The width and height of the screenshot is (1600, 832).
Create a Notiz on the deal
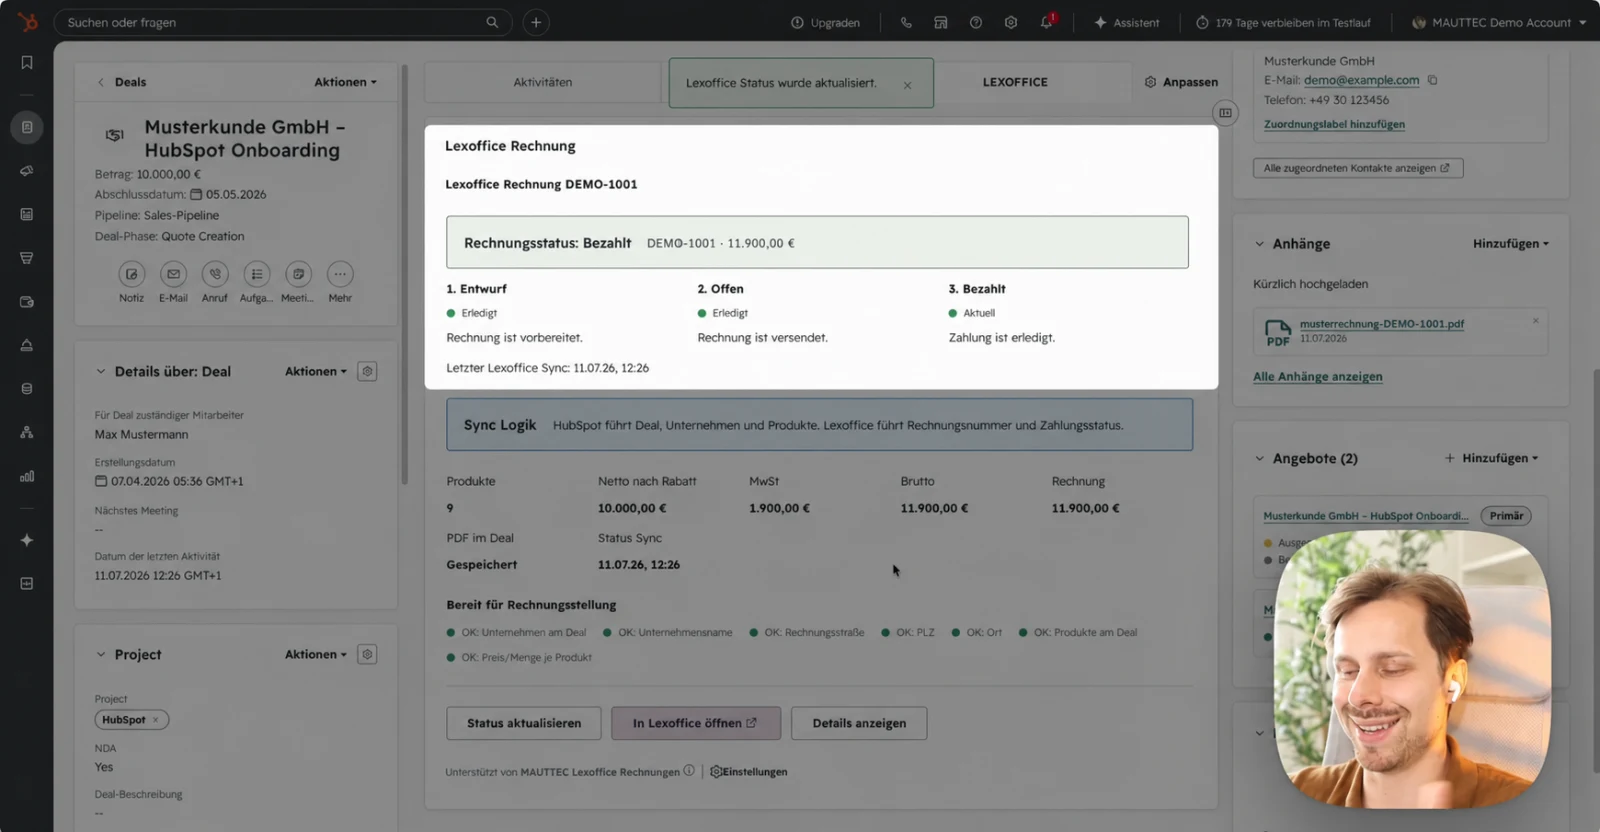(131, 274)
